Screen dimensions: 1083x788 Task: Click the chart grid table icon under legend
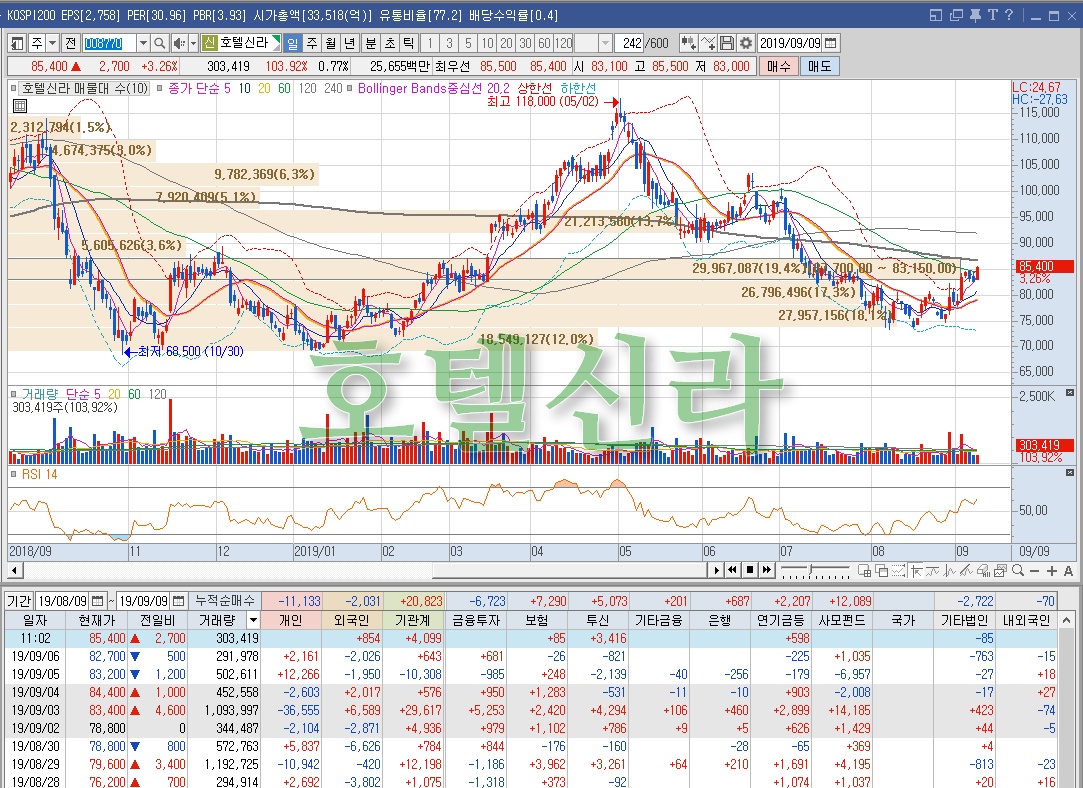tap(20, 106)
